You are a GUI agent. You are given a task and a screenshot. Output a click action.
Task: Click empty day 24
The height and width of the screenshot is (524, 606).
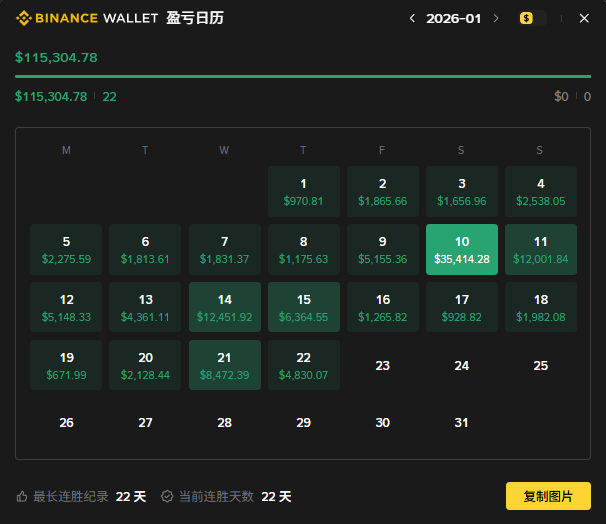click(x=462, y=365)
